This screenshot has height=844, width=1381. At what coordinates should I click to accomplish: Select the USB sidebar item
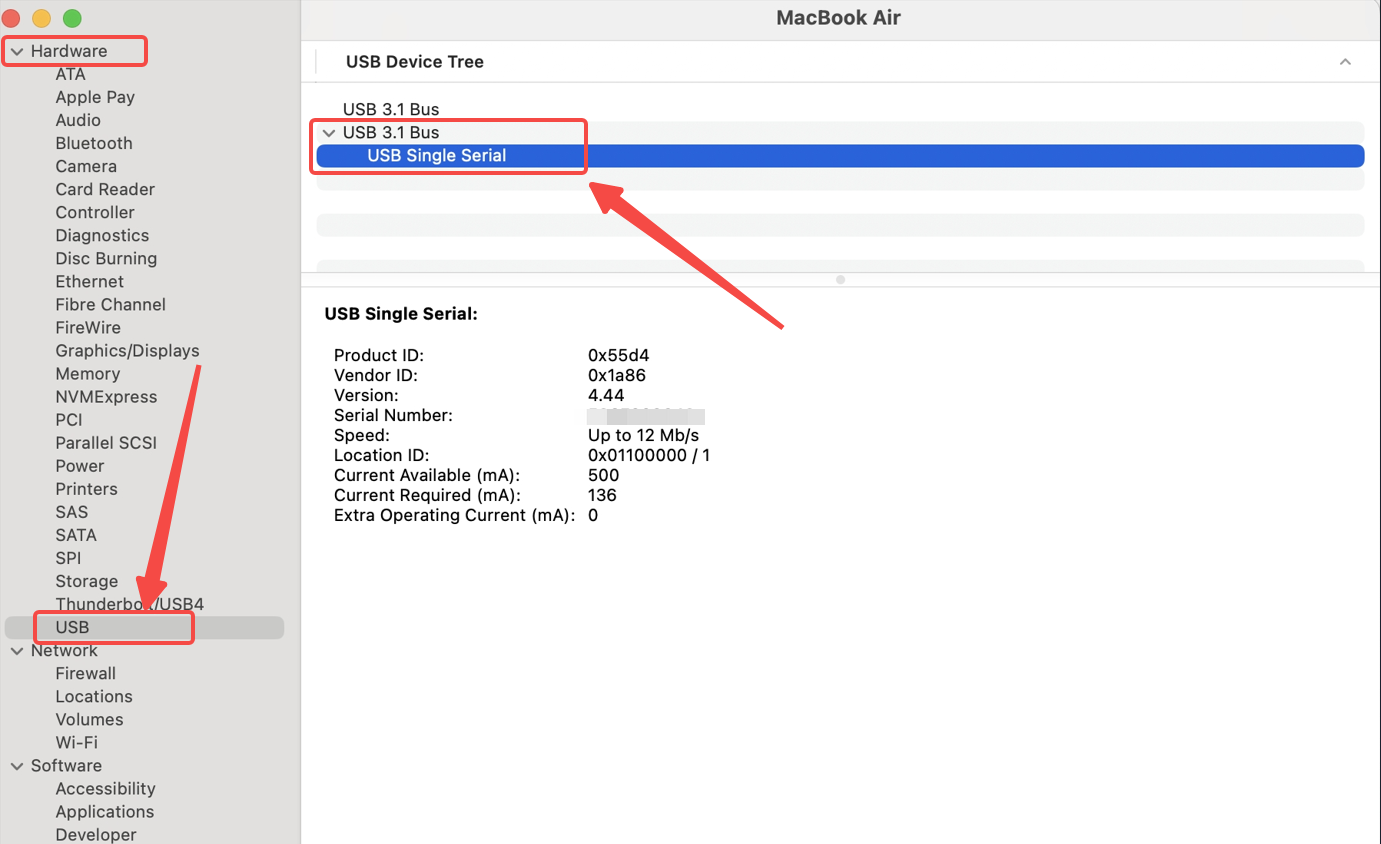(x=144, y=627)
